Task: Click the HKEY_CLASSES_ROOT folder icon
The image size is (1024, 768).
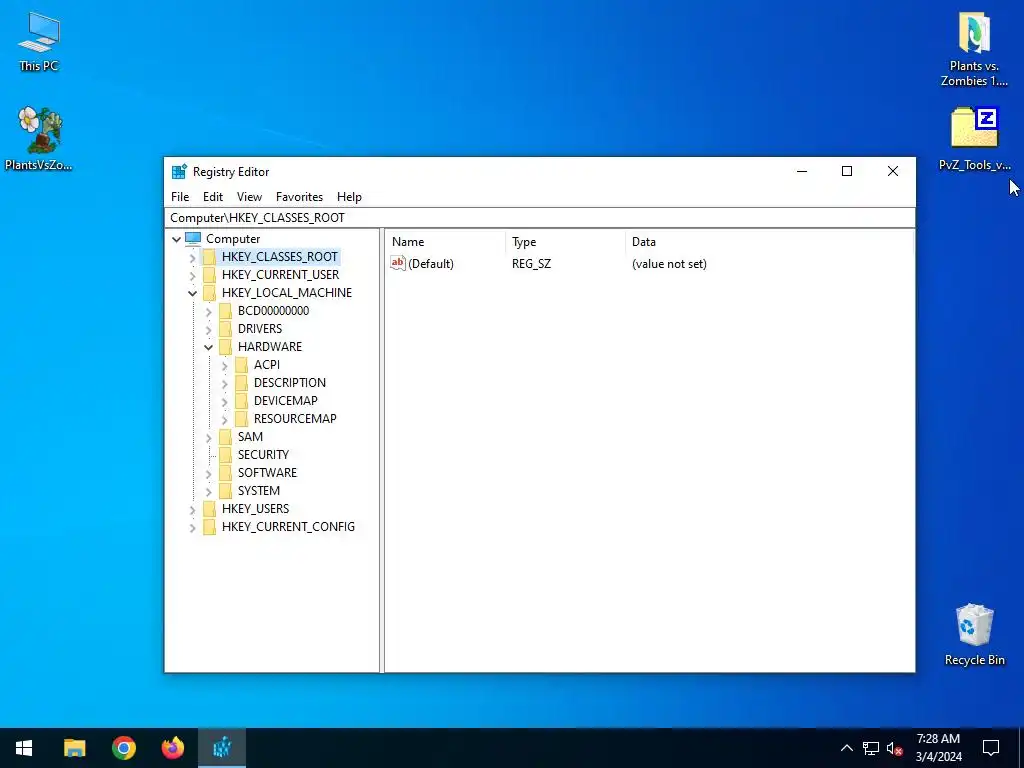Action: [x=210, y=257]
